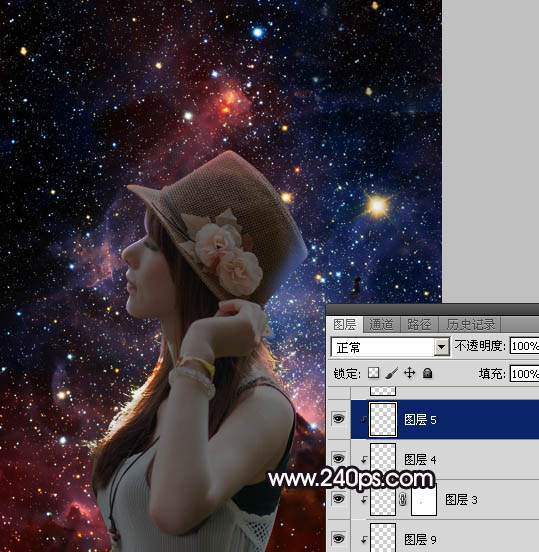Viewport: 539px width, 552px height.
Task: Select the 图层 5 layer thumbnail
Action: click(x=383, y=419)
